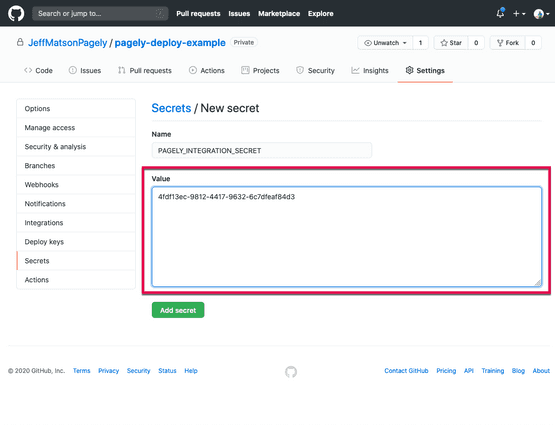Click inside the Value text area
The height and width of the screenshot is (425, 555).
coord(347,236)
